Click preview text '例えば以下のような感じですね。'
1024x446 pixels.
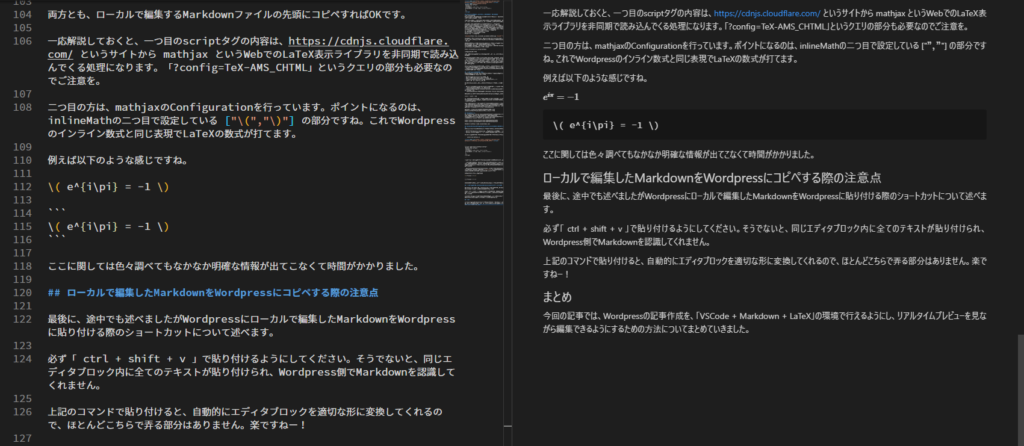click(595, 78)
